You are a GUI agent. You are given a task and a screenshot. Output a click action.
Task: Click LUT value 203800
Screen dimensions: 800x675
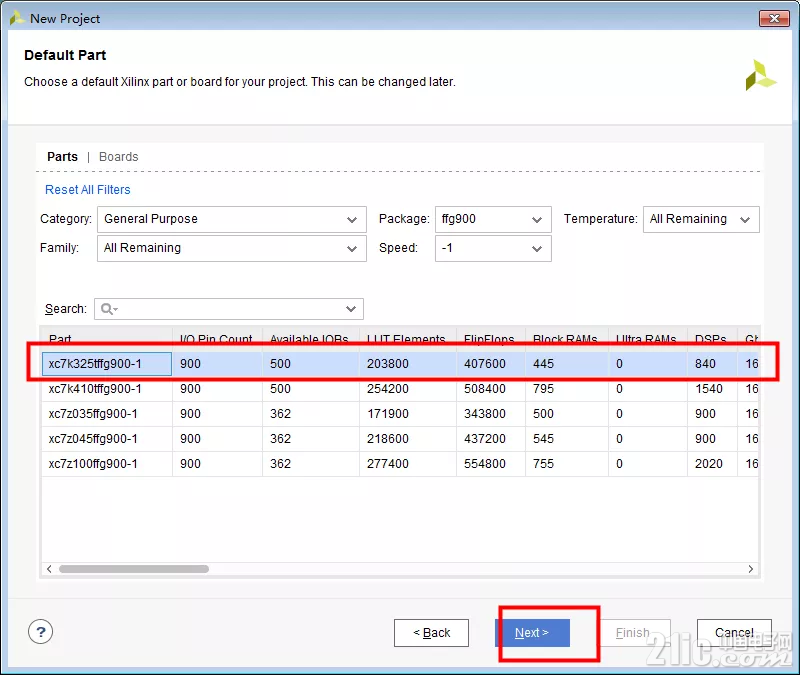[388, 364]
